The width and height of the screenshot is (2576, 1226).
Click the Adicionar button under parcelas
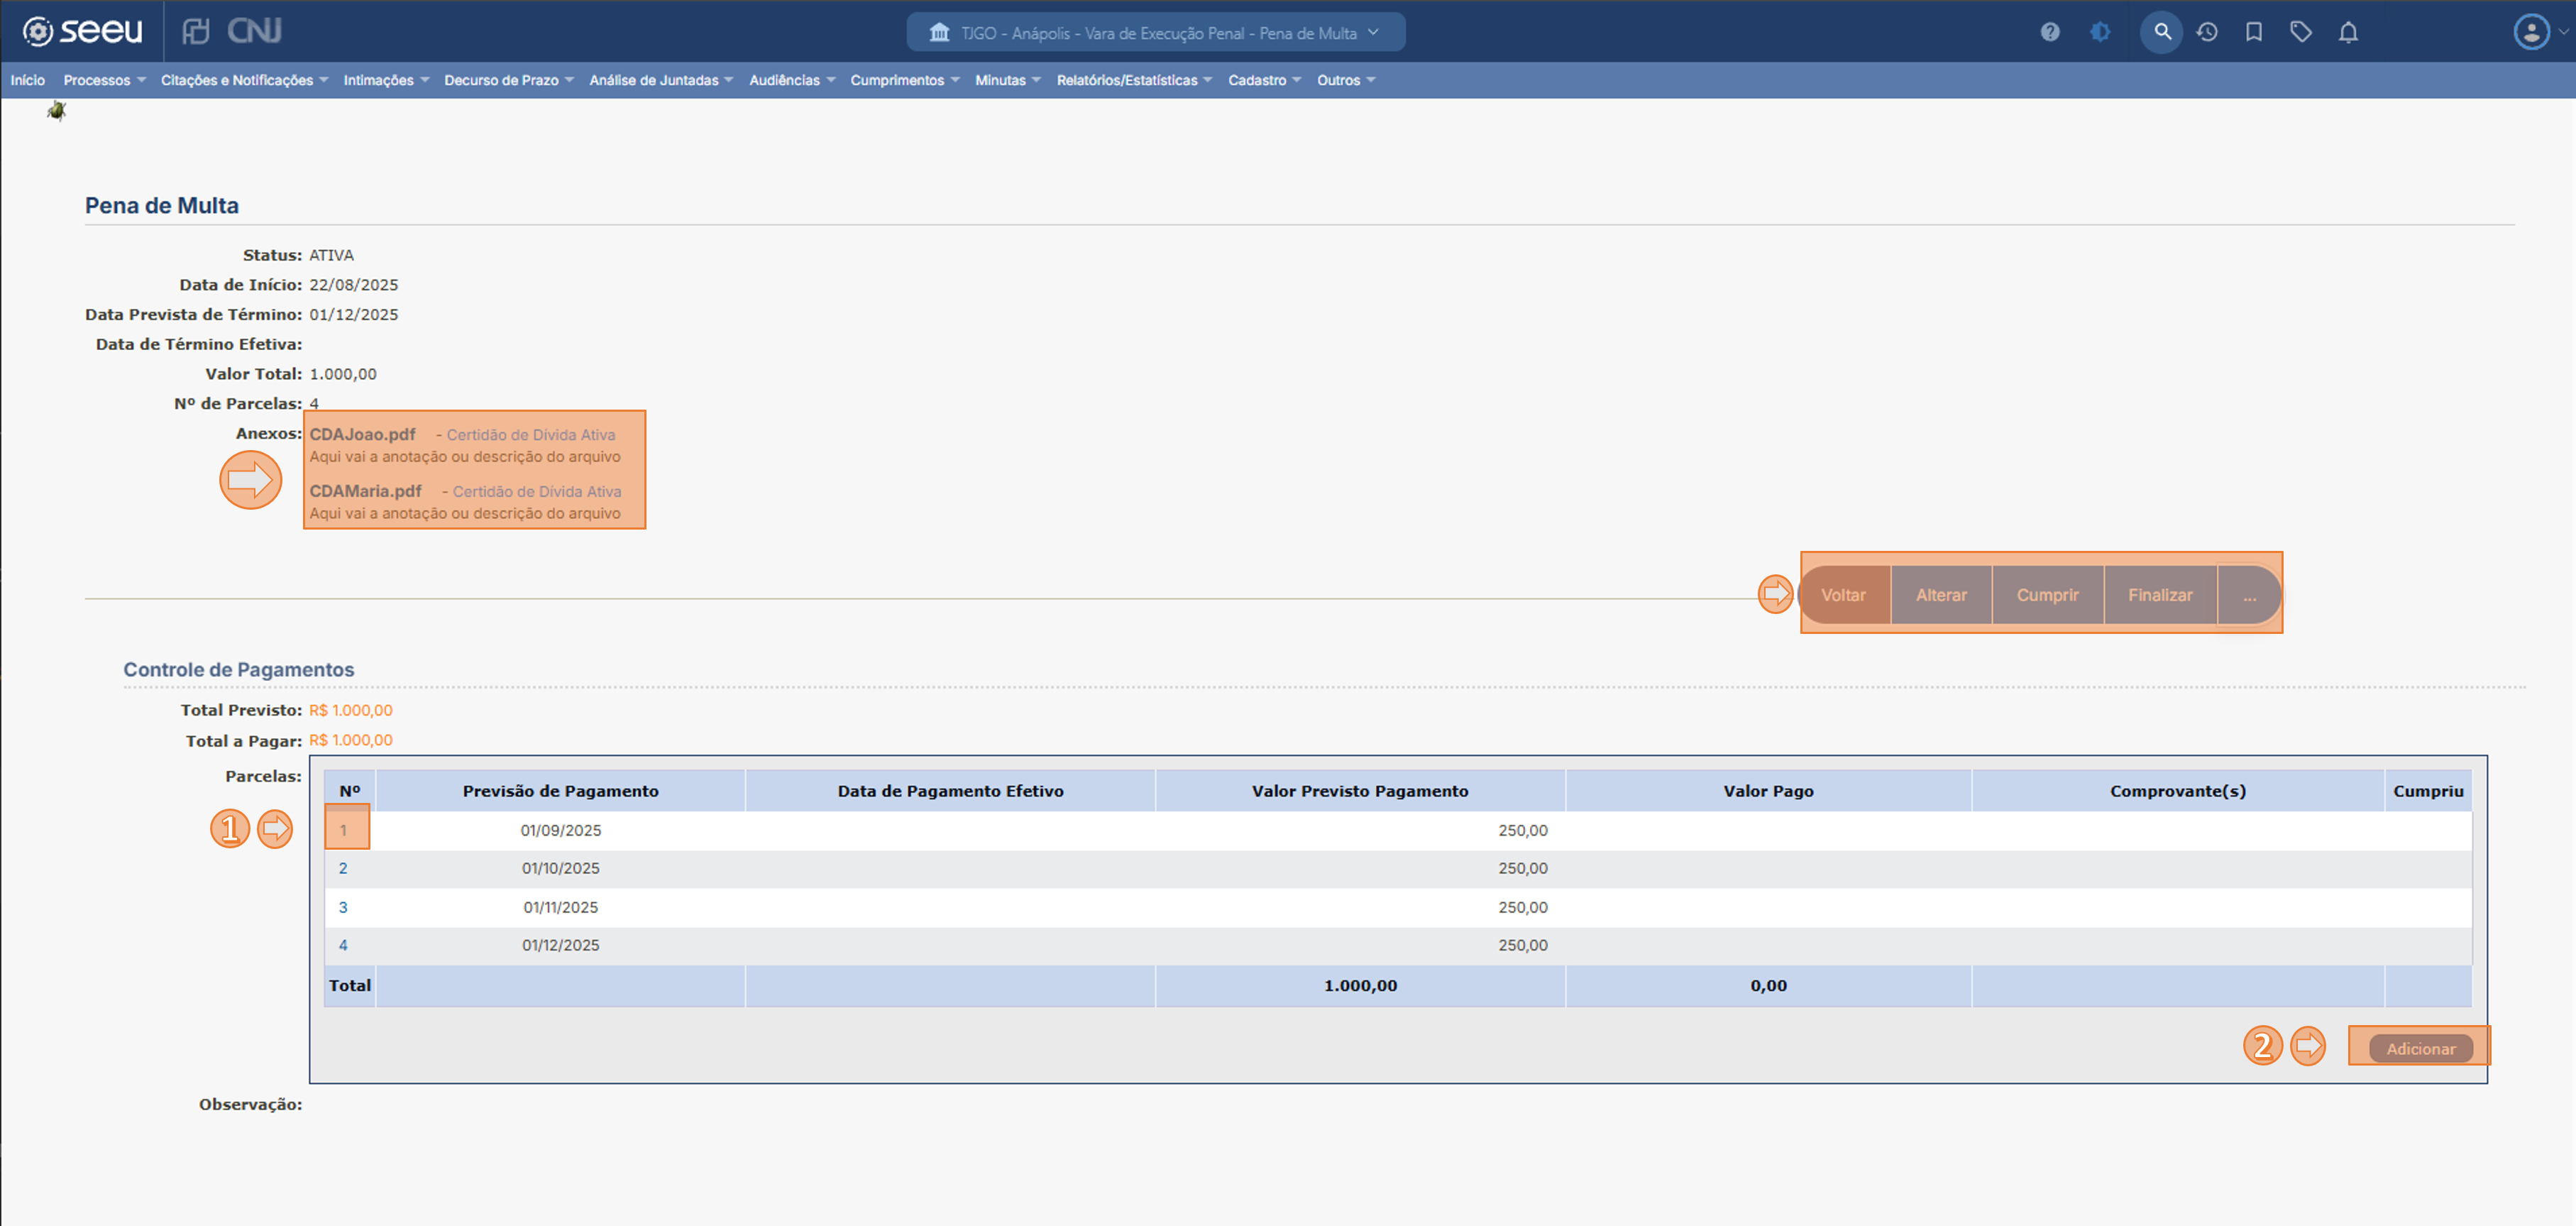click(x=2420, y=1048)
